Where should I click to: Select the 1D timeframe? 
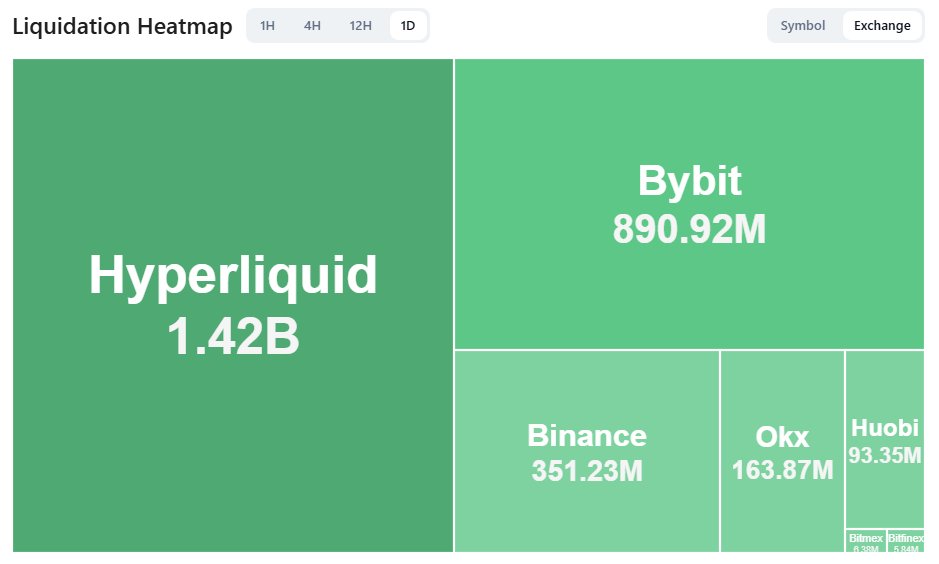(408, 26)
